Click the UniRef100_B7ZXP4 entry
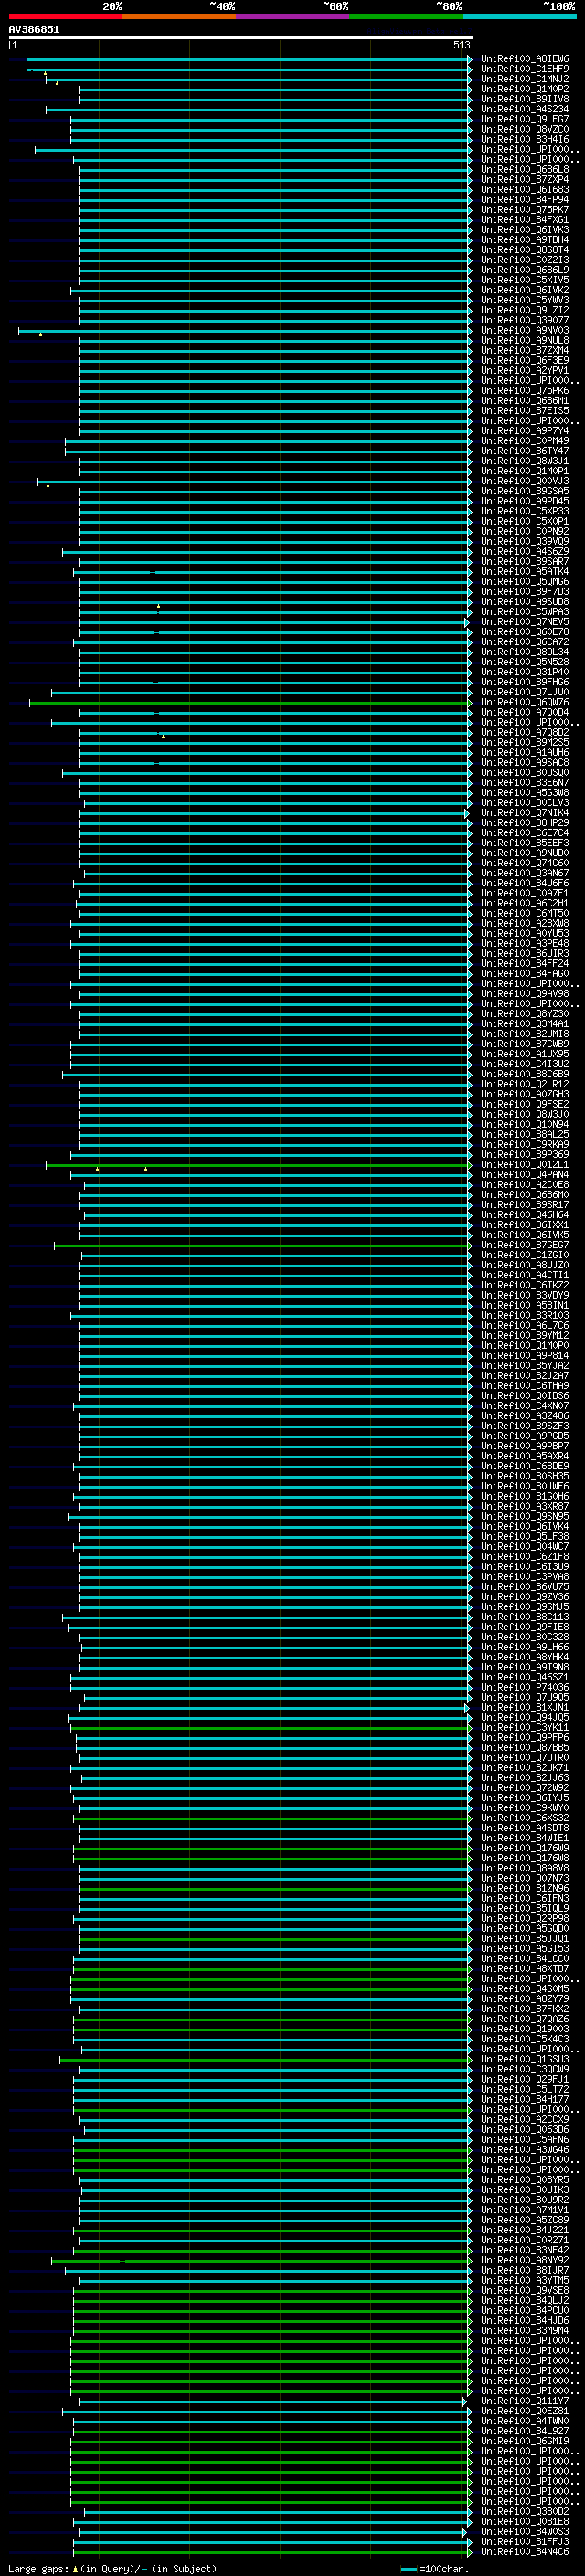This screenshot has width=585, height=2576. 525,180
